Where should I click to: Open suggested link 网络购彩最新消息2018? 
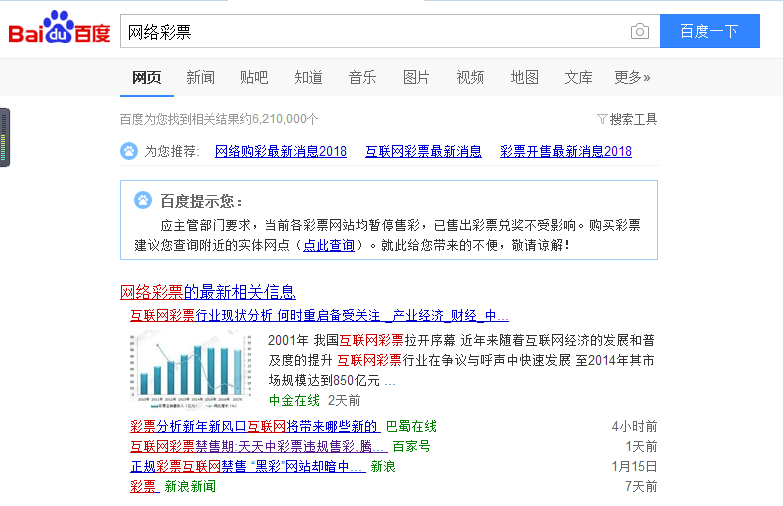pos(281,151)
